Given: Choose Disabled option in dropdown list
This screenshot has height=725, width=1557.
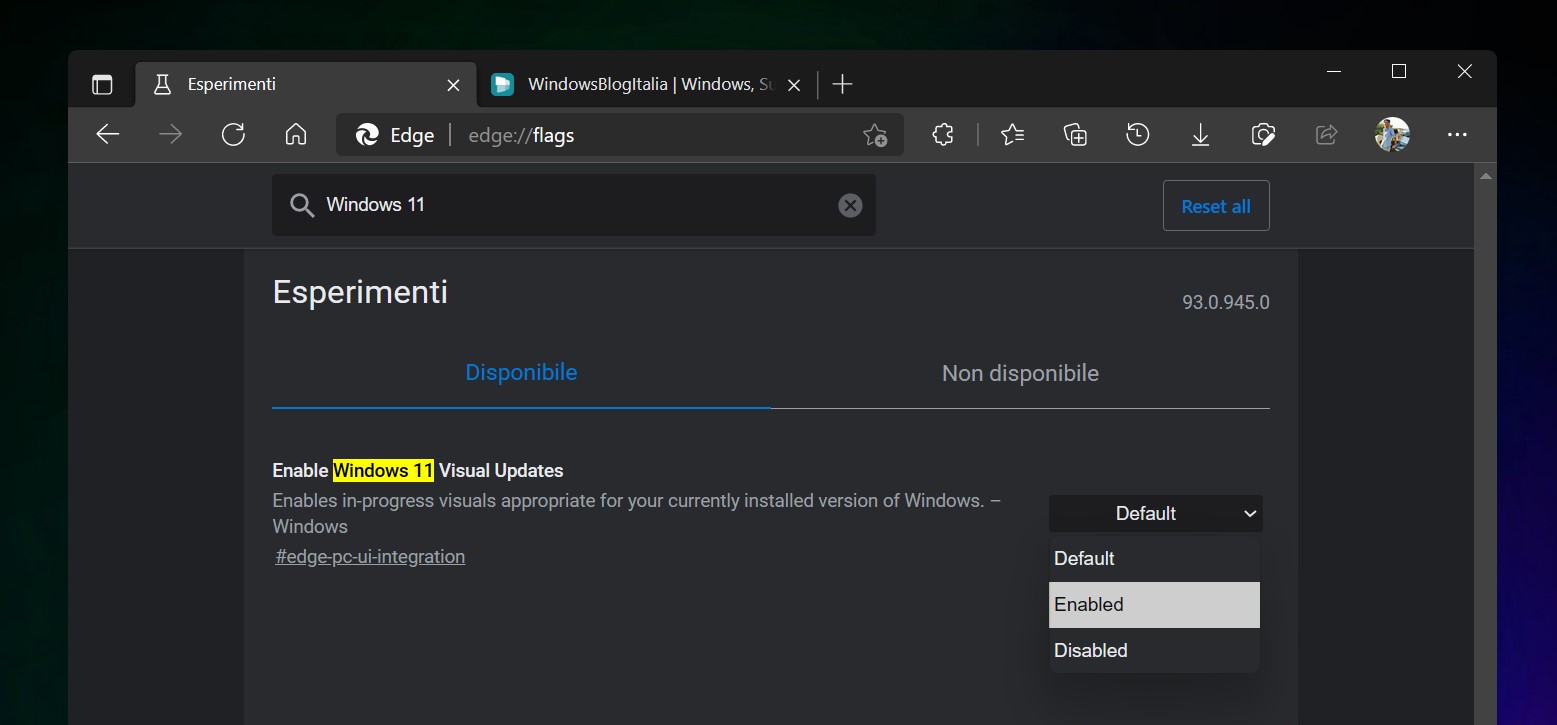Looking at the screenshot, I should click(1154, 651).
